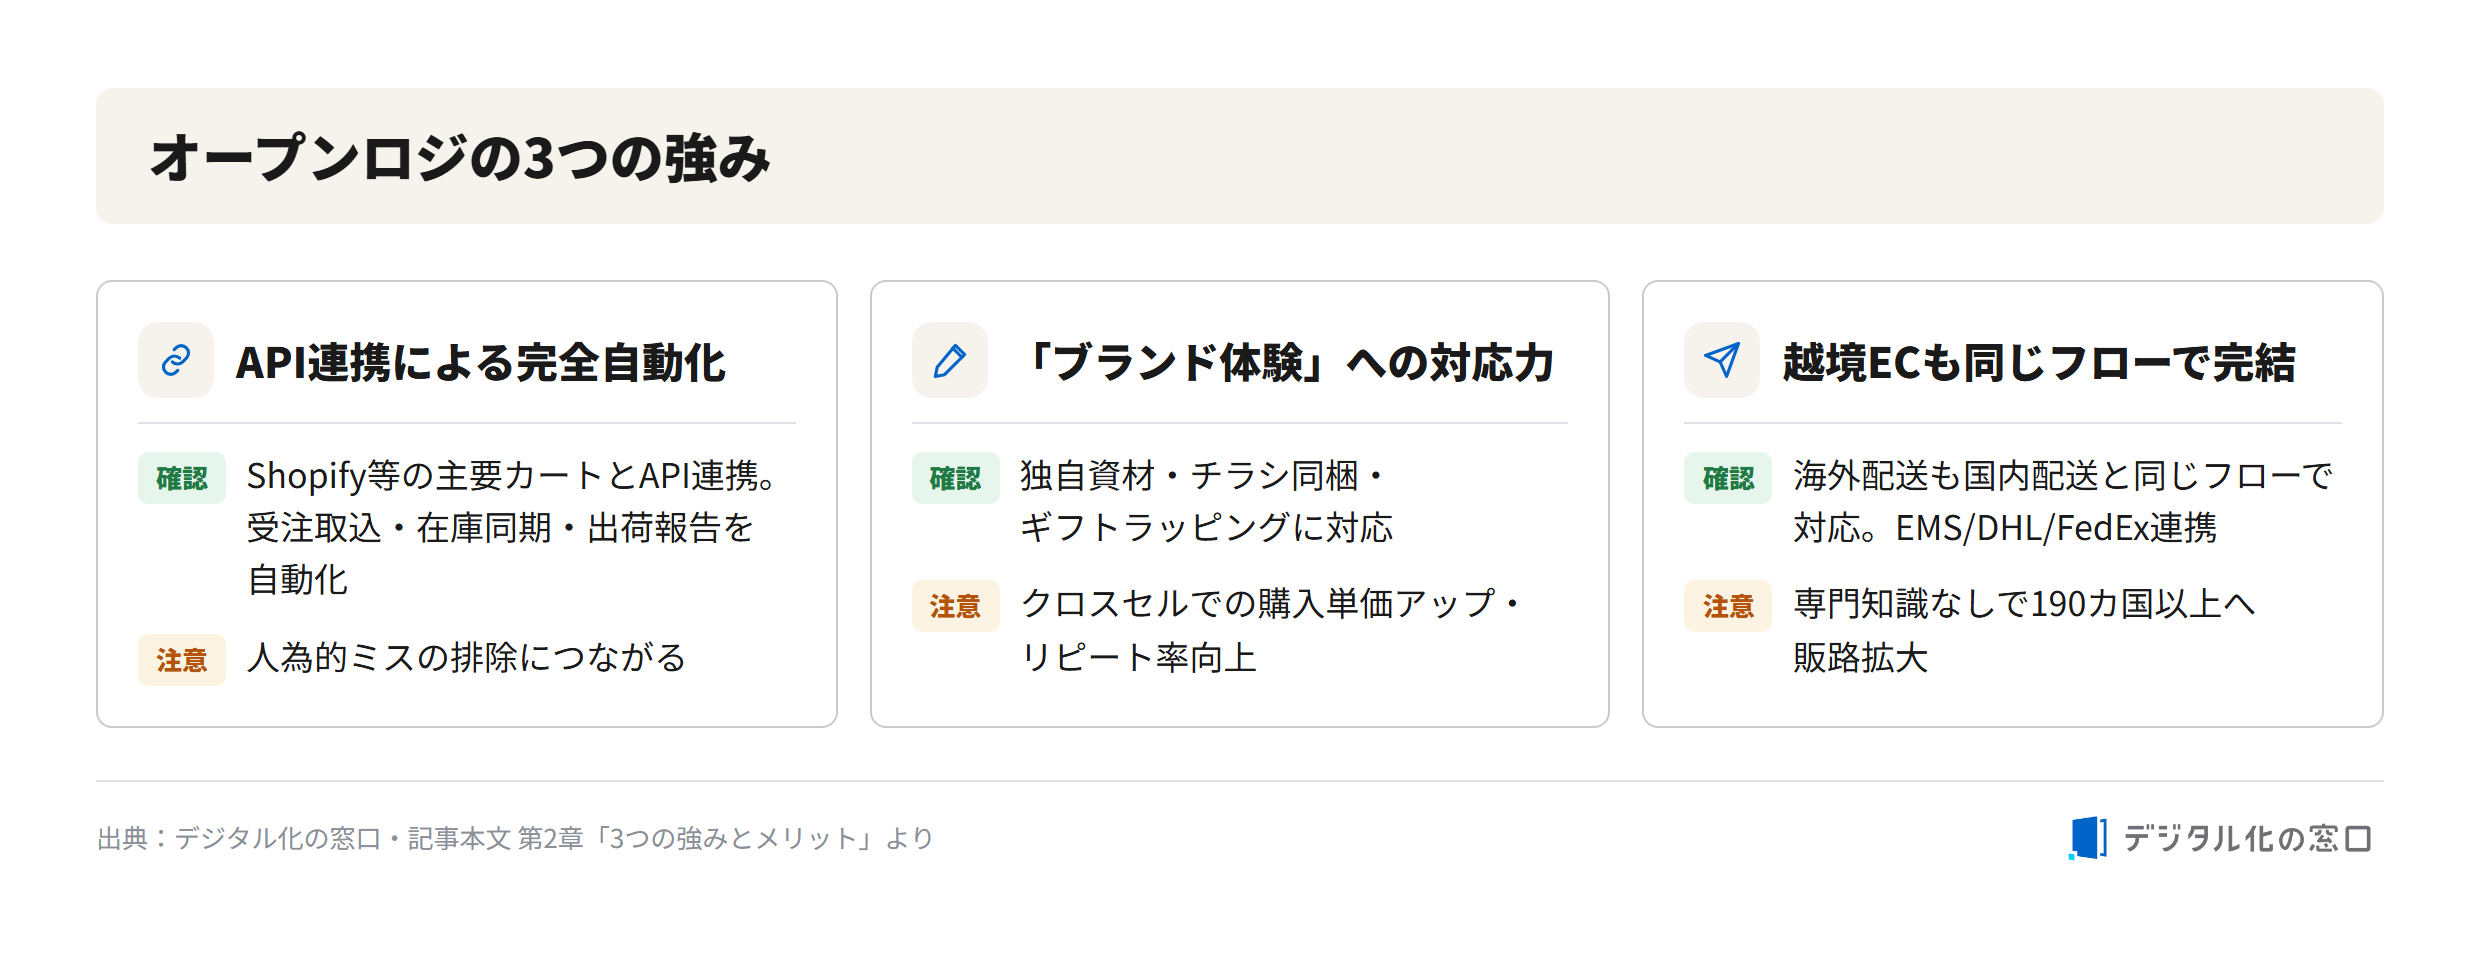Image resolution: width=2480 pixels, height=954 pixels.
Task: Click the orange 注意 badge in the API card
Action: (182, 660)
